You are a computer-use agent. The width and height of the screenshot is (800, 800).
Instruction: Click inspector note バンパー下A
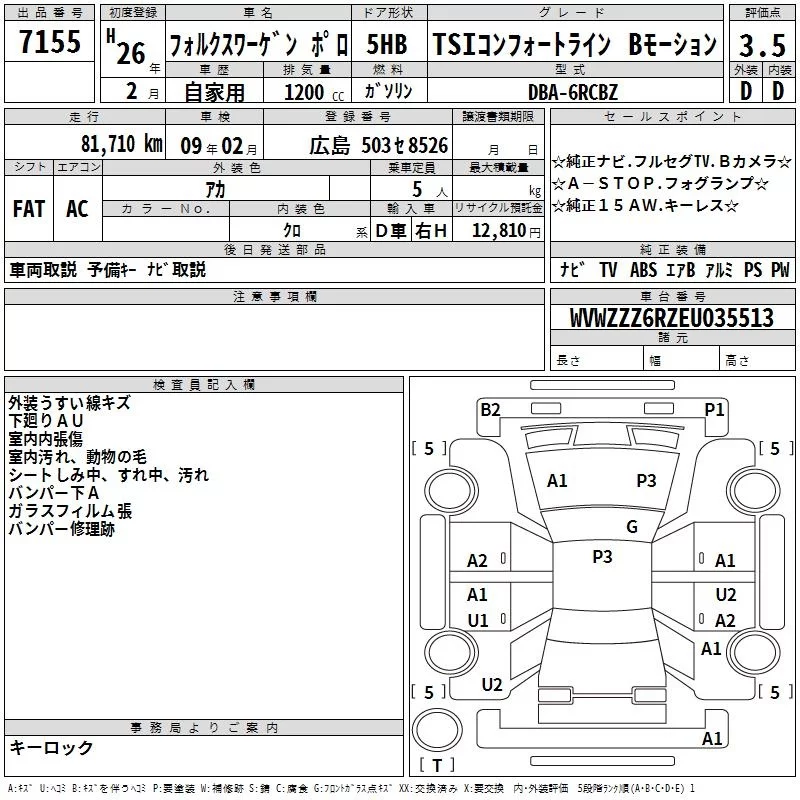point(54,493)
